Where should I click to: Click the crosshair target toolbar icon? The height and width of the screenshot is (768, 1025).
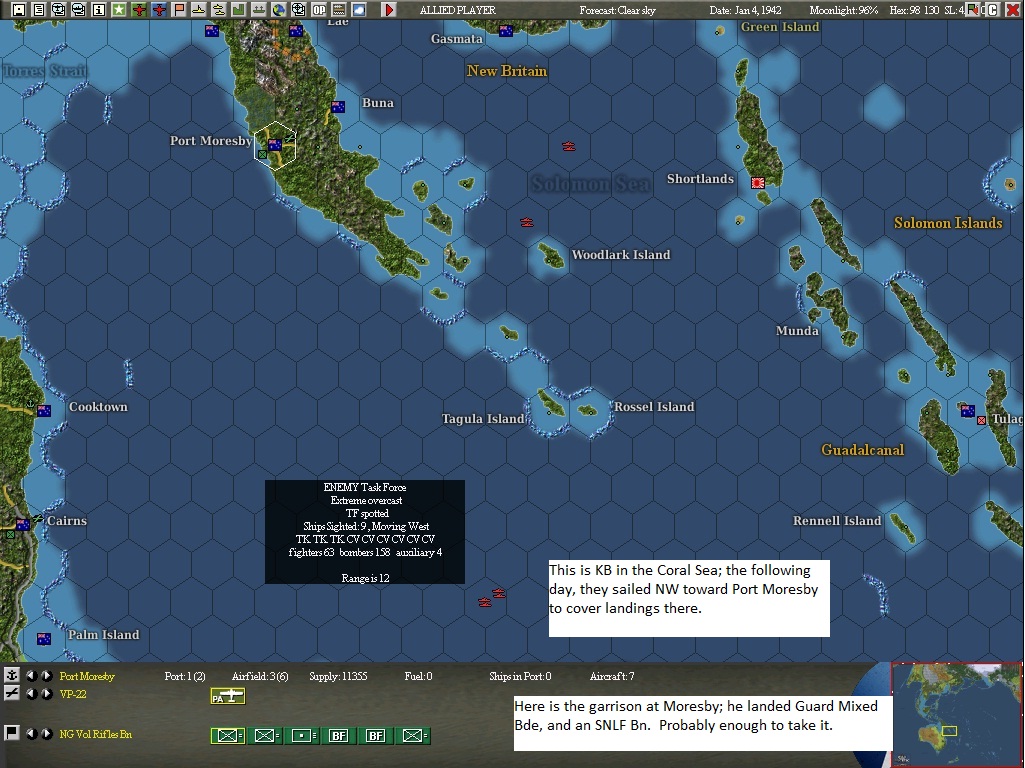[298, 10]
